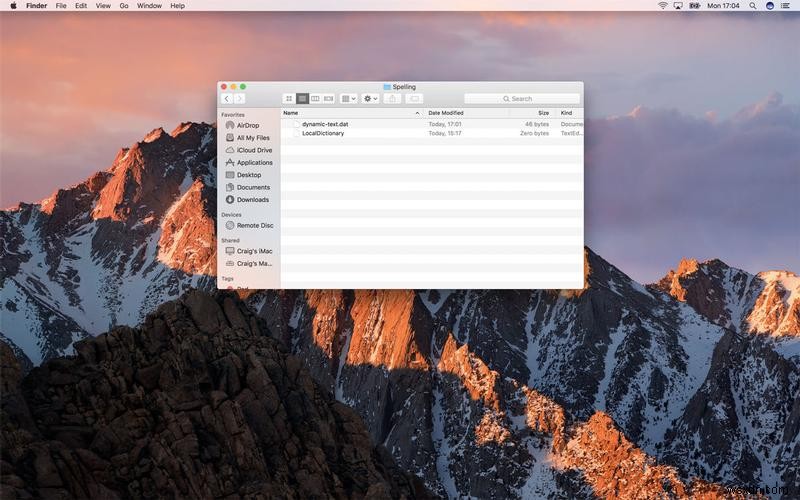Click the Share toolbar button
This screenshot has height=500, width=800.
click(393, 99)
